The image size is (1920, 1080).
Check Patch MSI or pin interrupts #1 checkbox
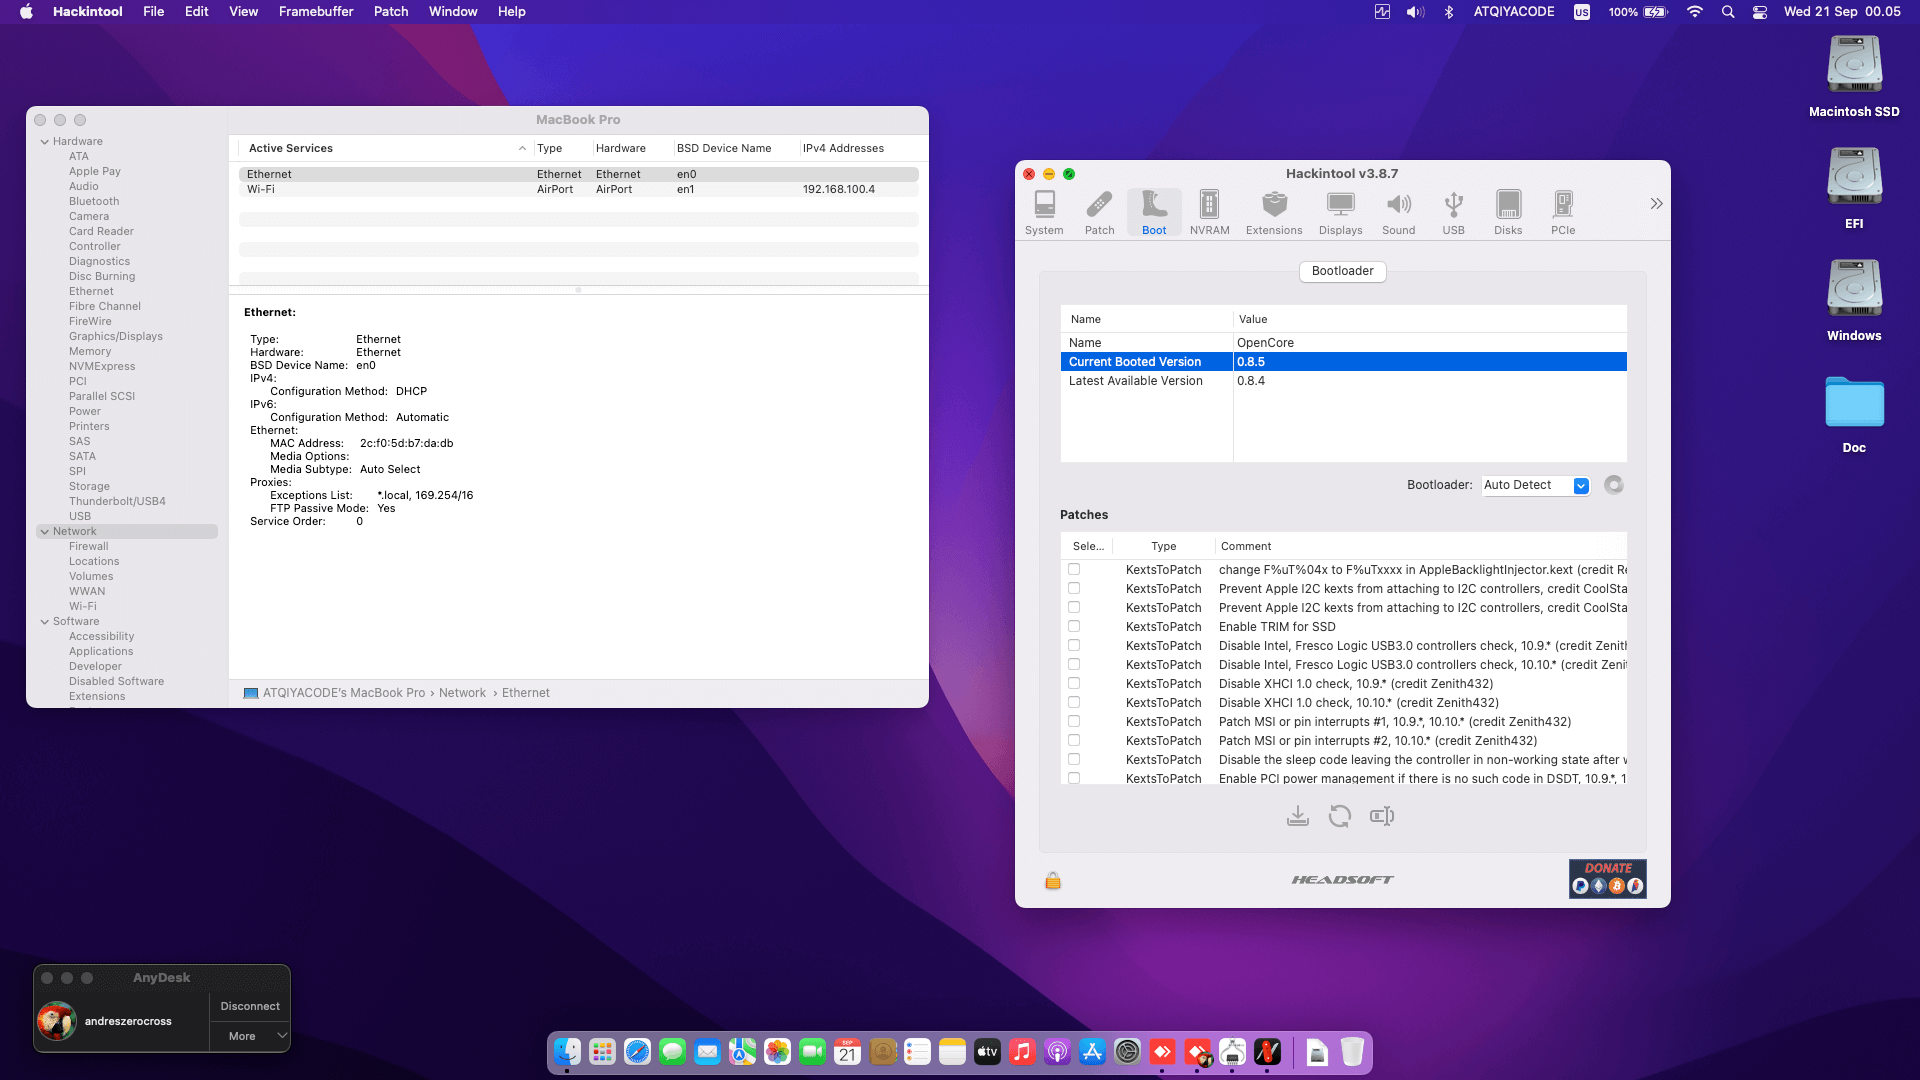click(x=1074, y=721)
